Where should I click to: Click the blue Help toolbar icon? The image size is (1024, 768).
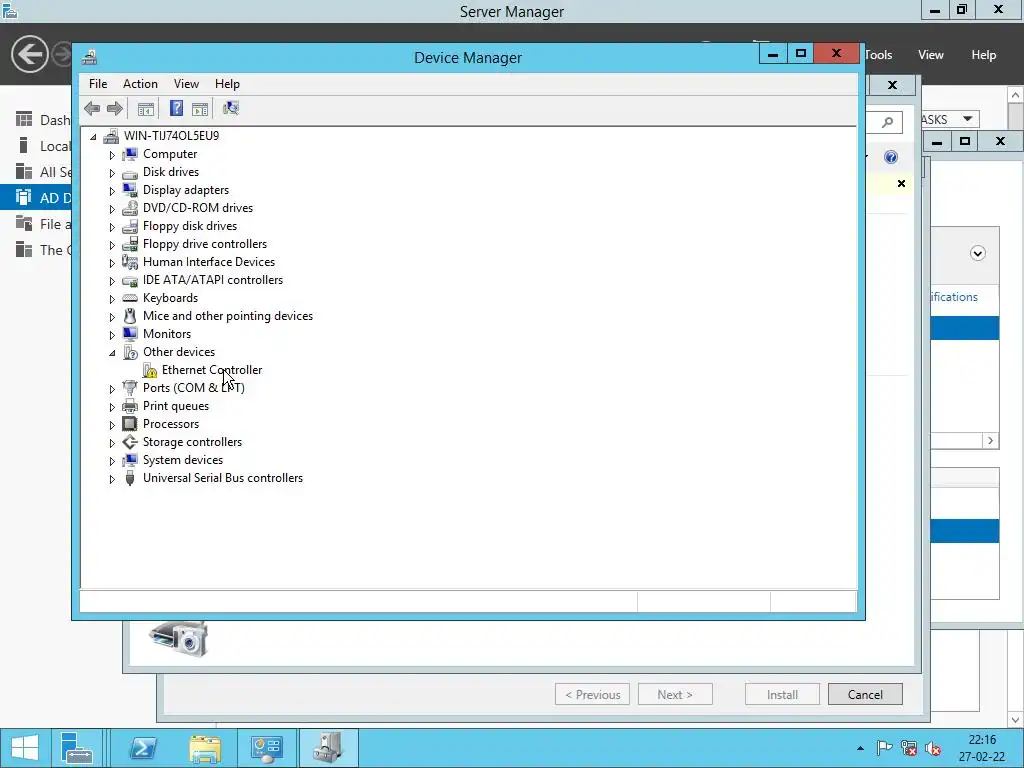176,108
